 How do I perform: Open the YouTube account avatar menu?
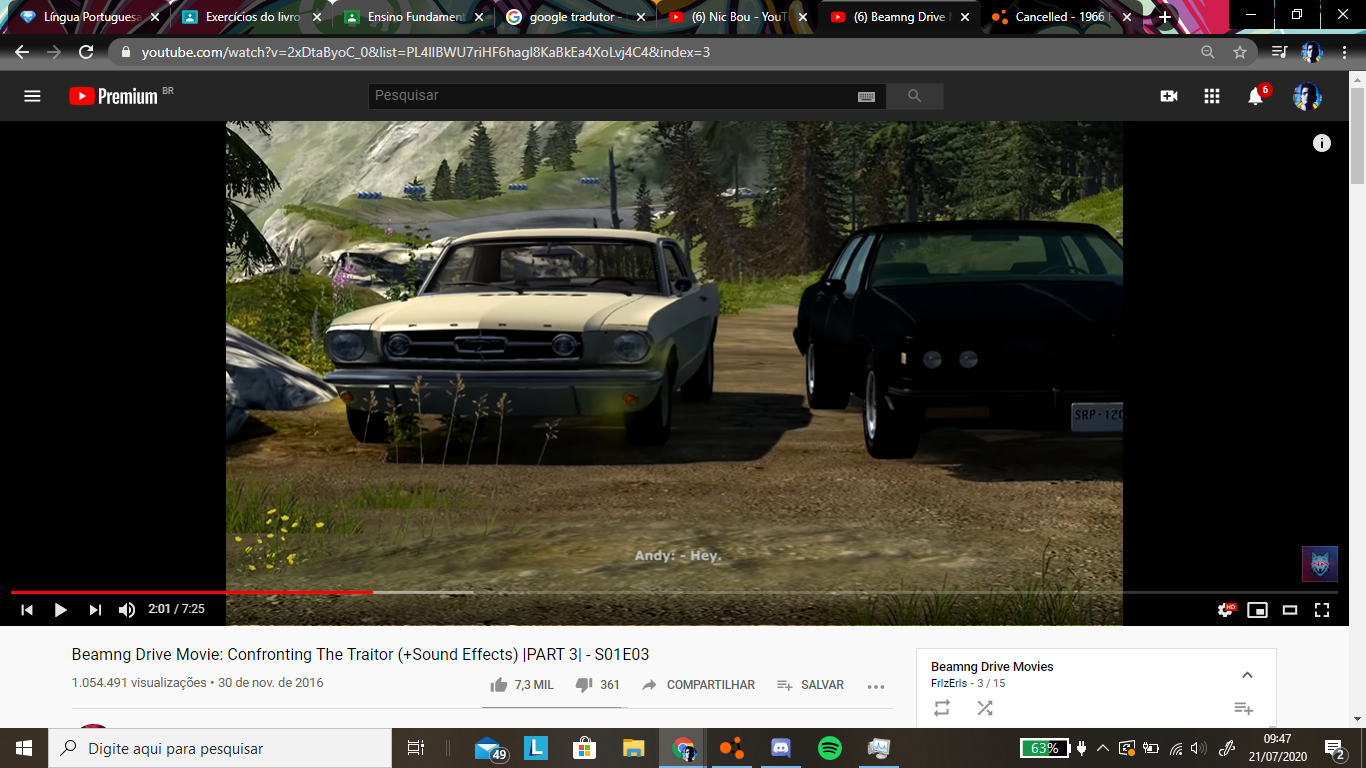[x=1307, y=96]
